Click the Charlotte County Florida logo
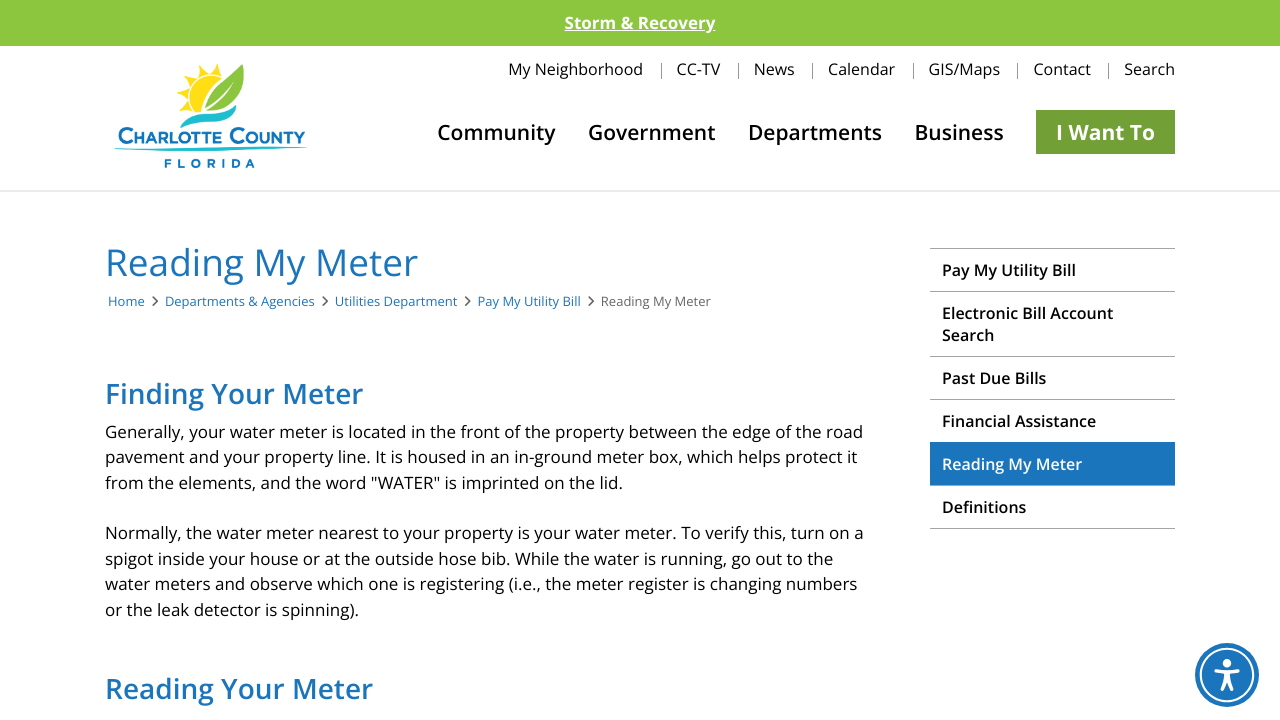Screen dimensions: 1280x720 pyautogui.click(x=209, y=115)
